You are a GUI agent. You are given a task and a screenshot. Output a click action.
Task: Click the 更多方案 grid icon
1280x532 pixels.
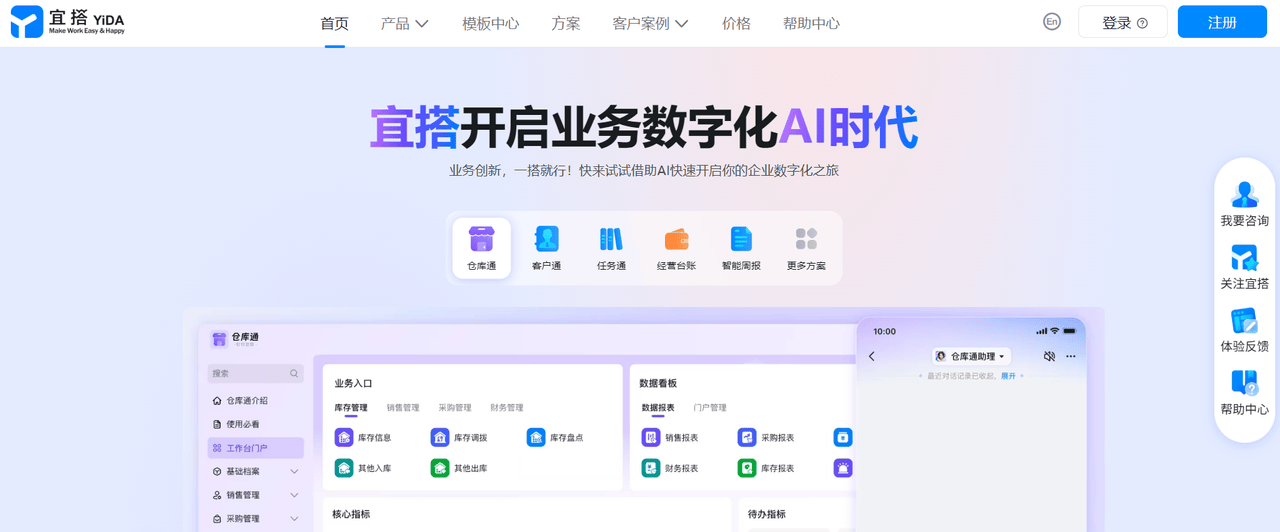click(806, 240)
